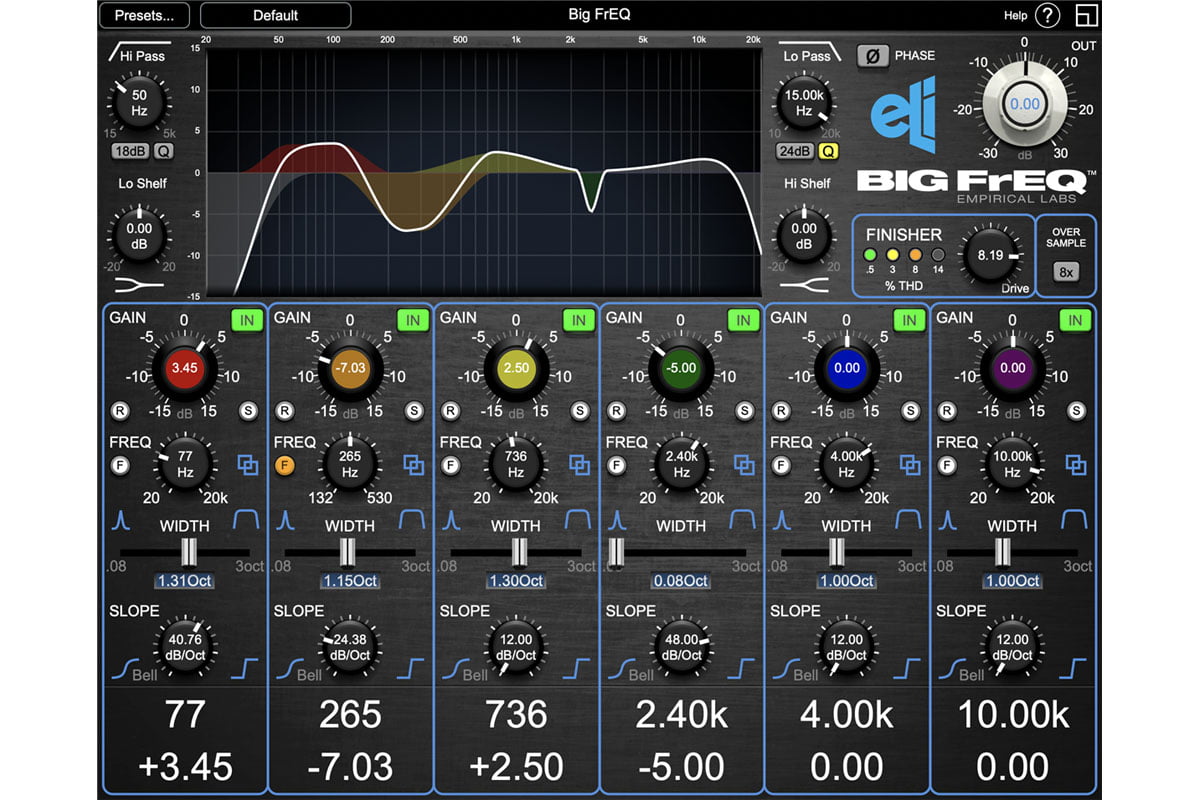Click the Lo Pass 15.00k Hz knob
This screenshot has width=1200, height=800.
(x=804, y=104)
